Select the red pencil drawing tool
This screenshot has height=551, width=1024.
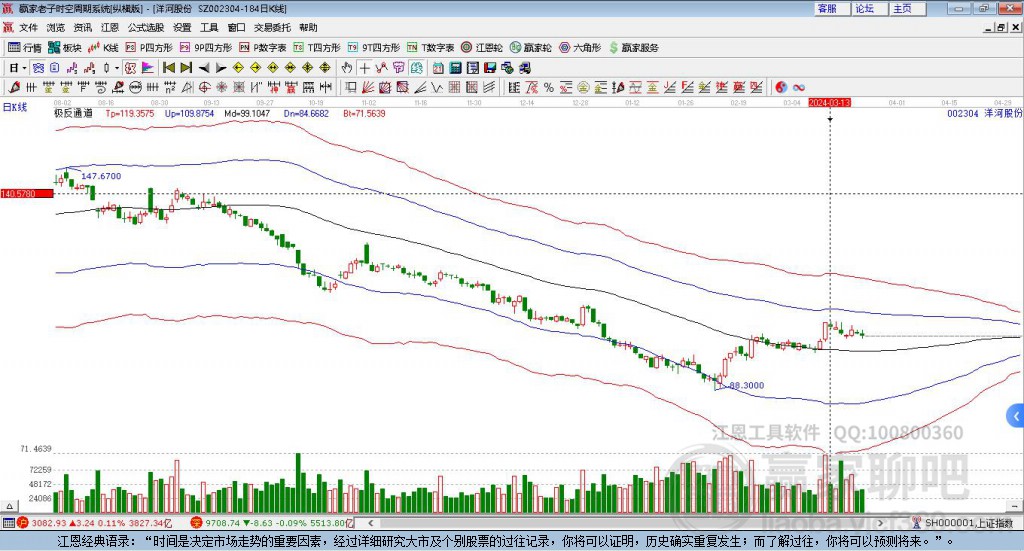pyautogui.click(x=14, y=87)
